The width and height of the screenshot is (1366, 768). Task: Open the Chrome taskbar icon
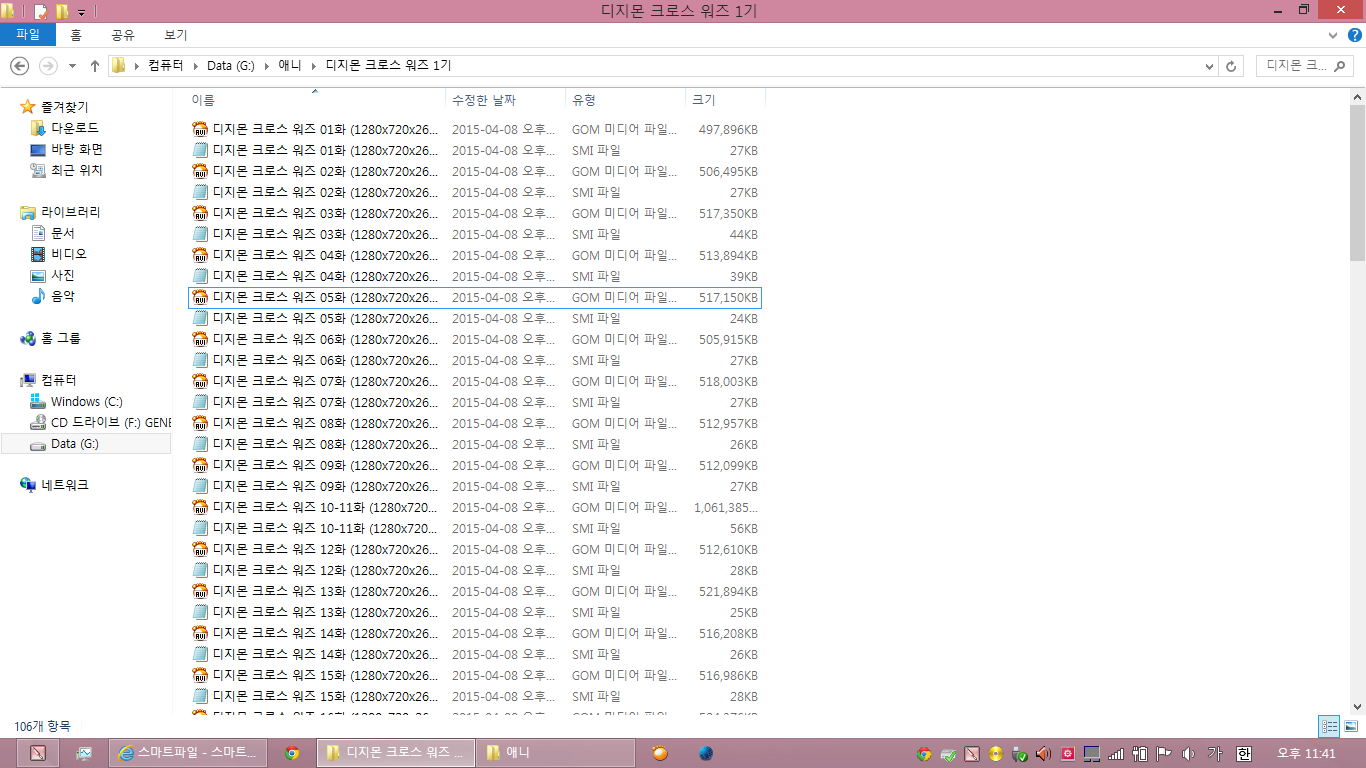coord(292,753)
